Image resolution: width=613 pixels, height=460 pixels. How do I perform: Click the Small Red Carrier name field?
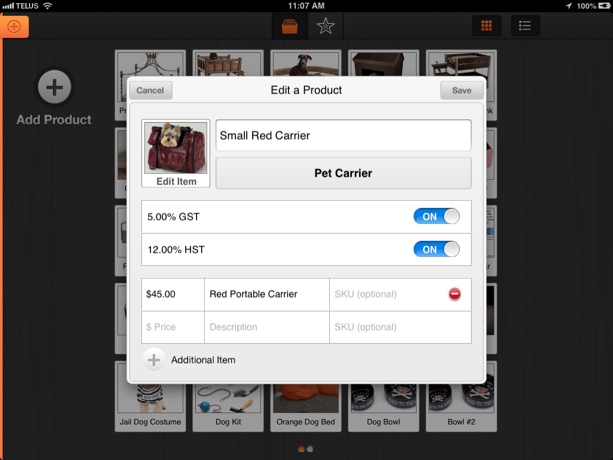343,135
